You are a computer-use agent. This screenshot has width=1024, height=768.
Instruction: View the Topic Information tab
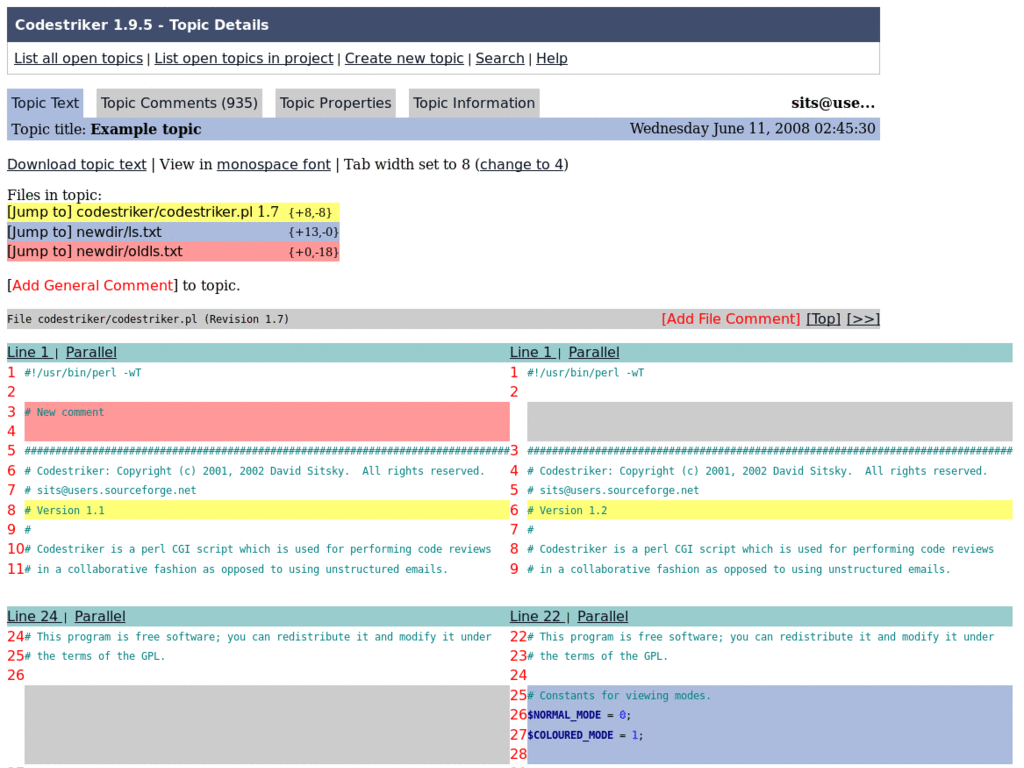coord(474,103)
